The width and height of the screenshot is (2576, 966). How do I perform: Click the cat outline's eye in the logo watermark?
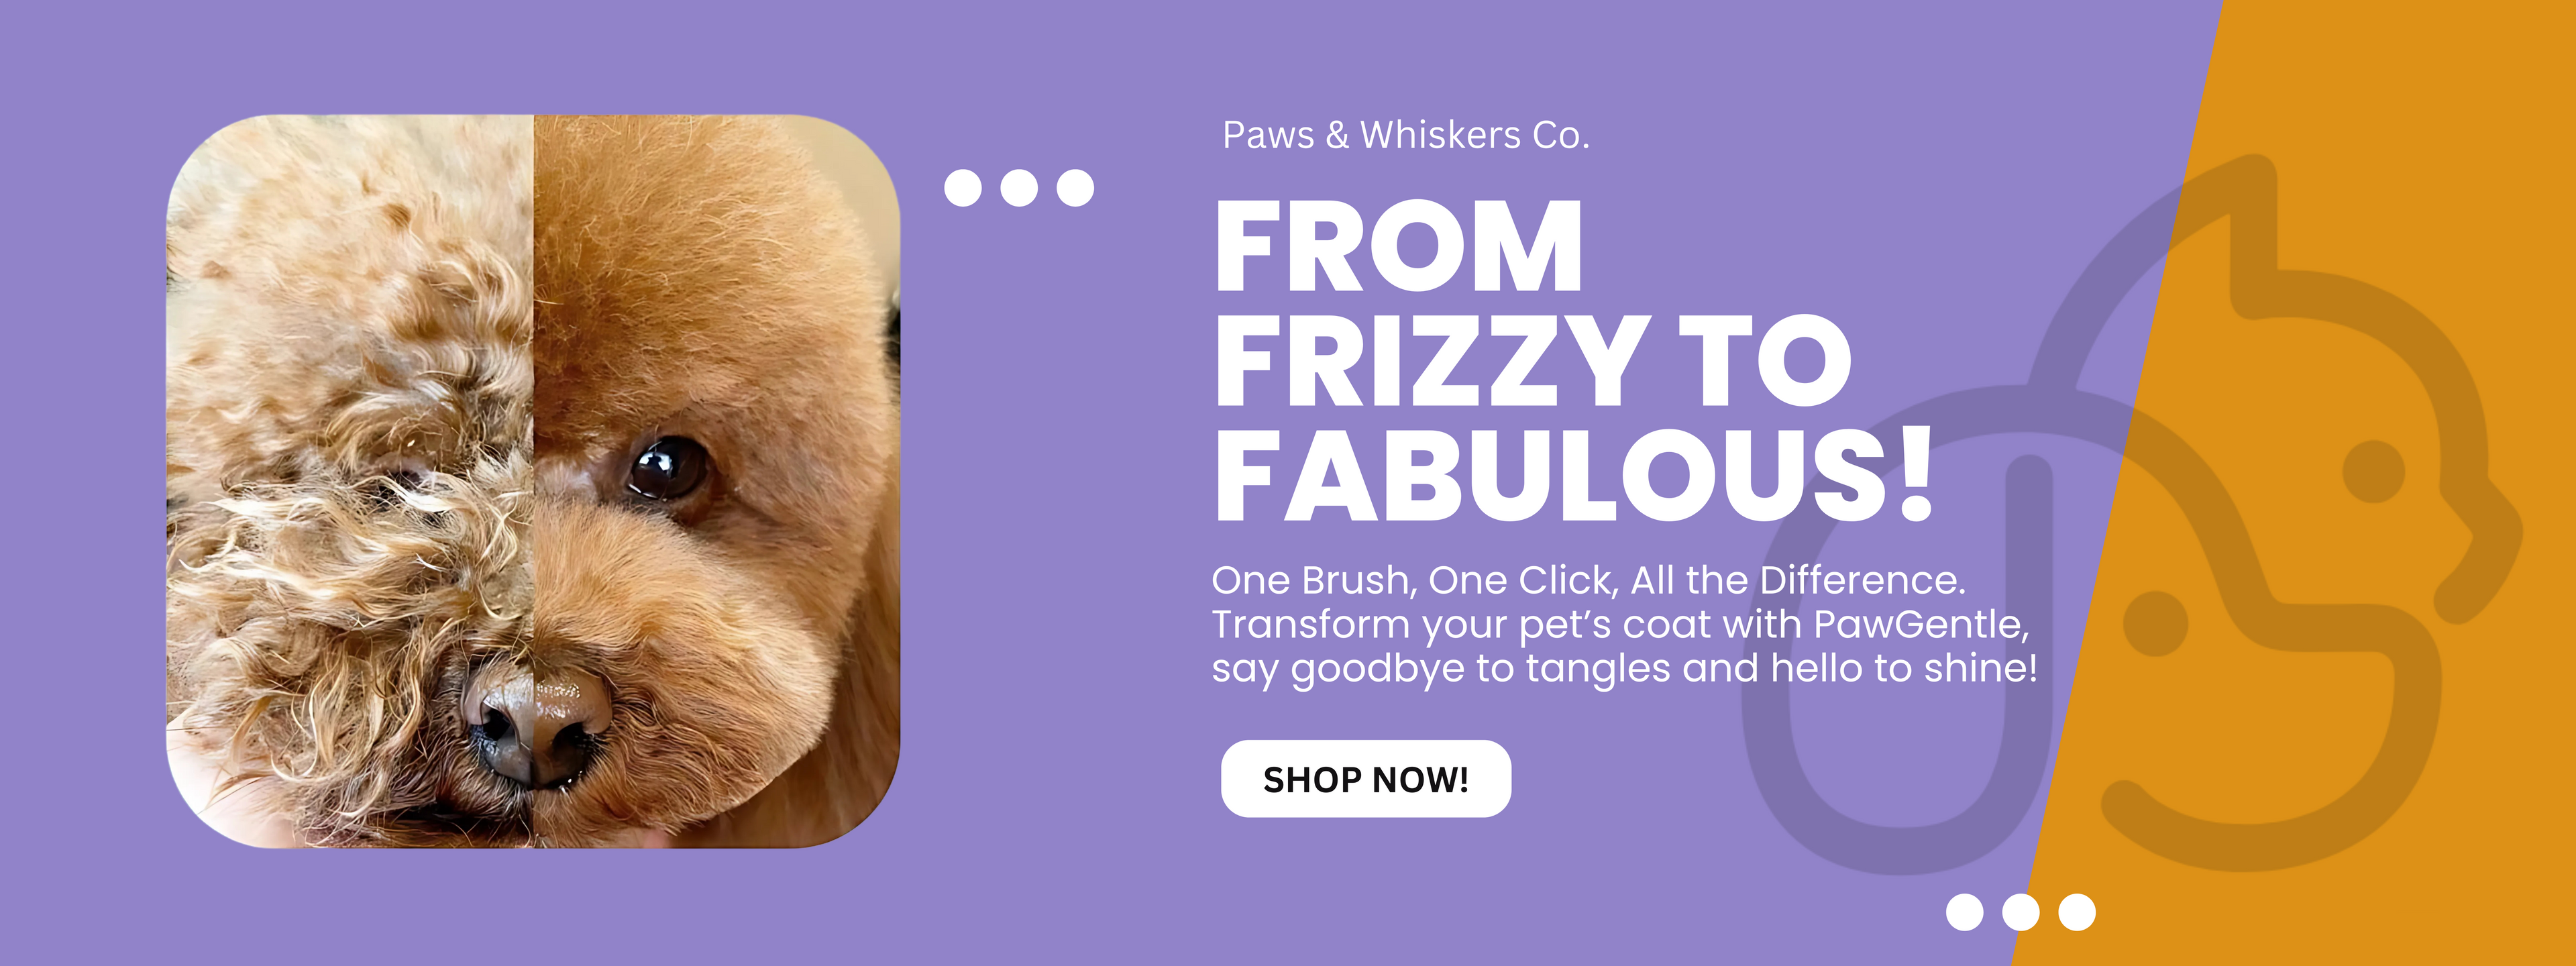(2374, 471)
